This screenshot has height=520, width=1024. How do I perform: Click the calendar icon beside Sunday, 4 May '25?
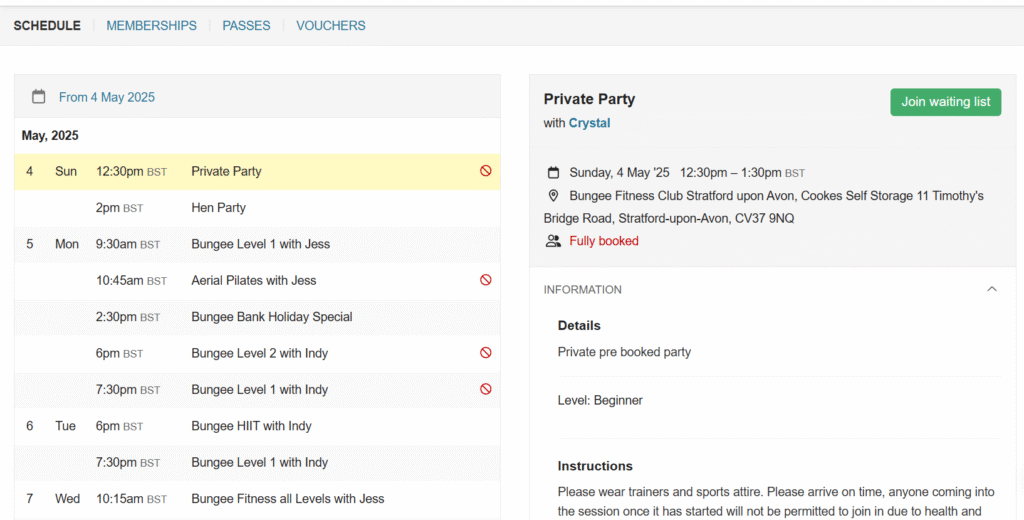pyautogui.click(x=553, y=172)
